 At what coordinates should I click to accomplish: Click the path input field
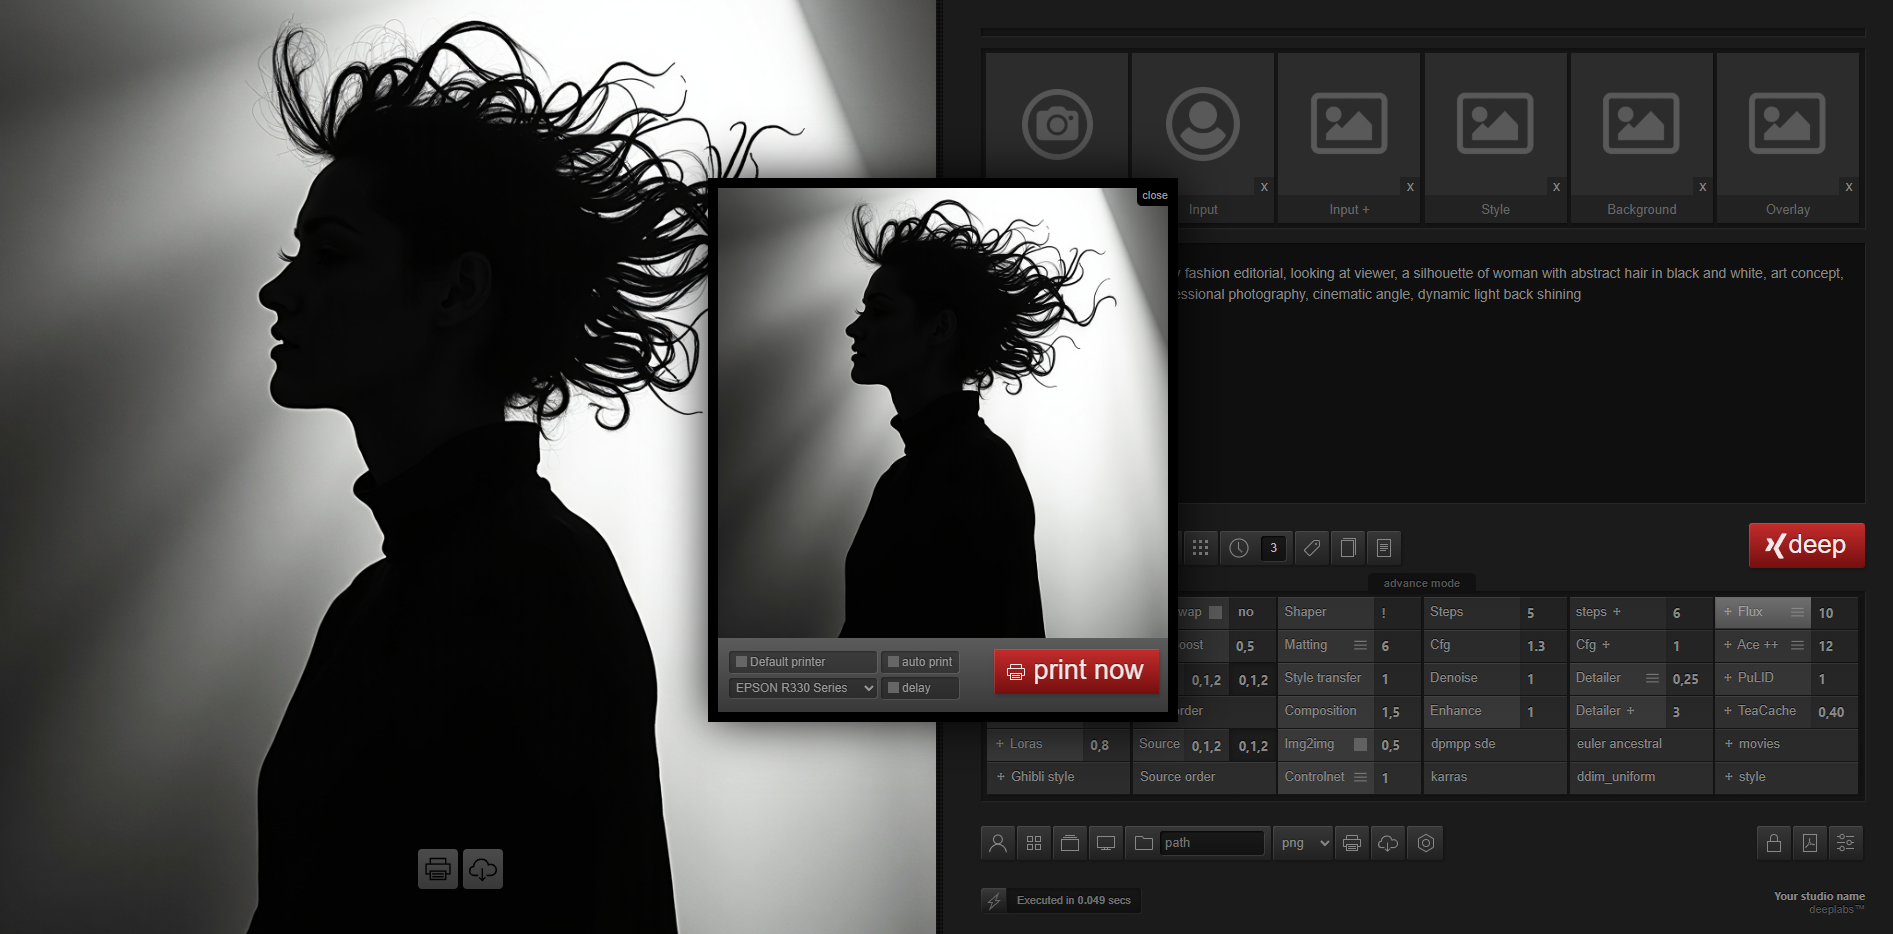(1212, 843)
